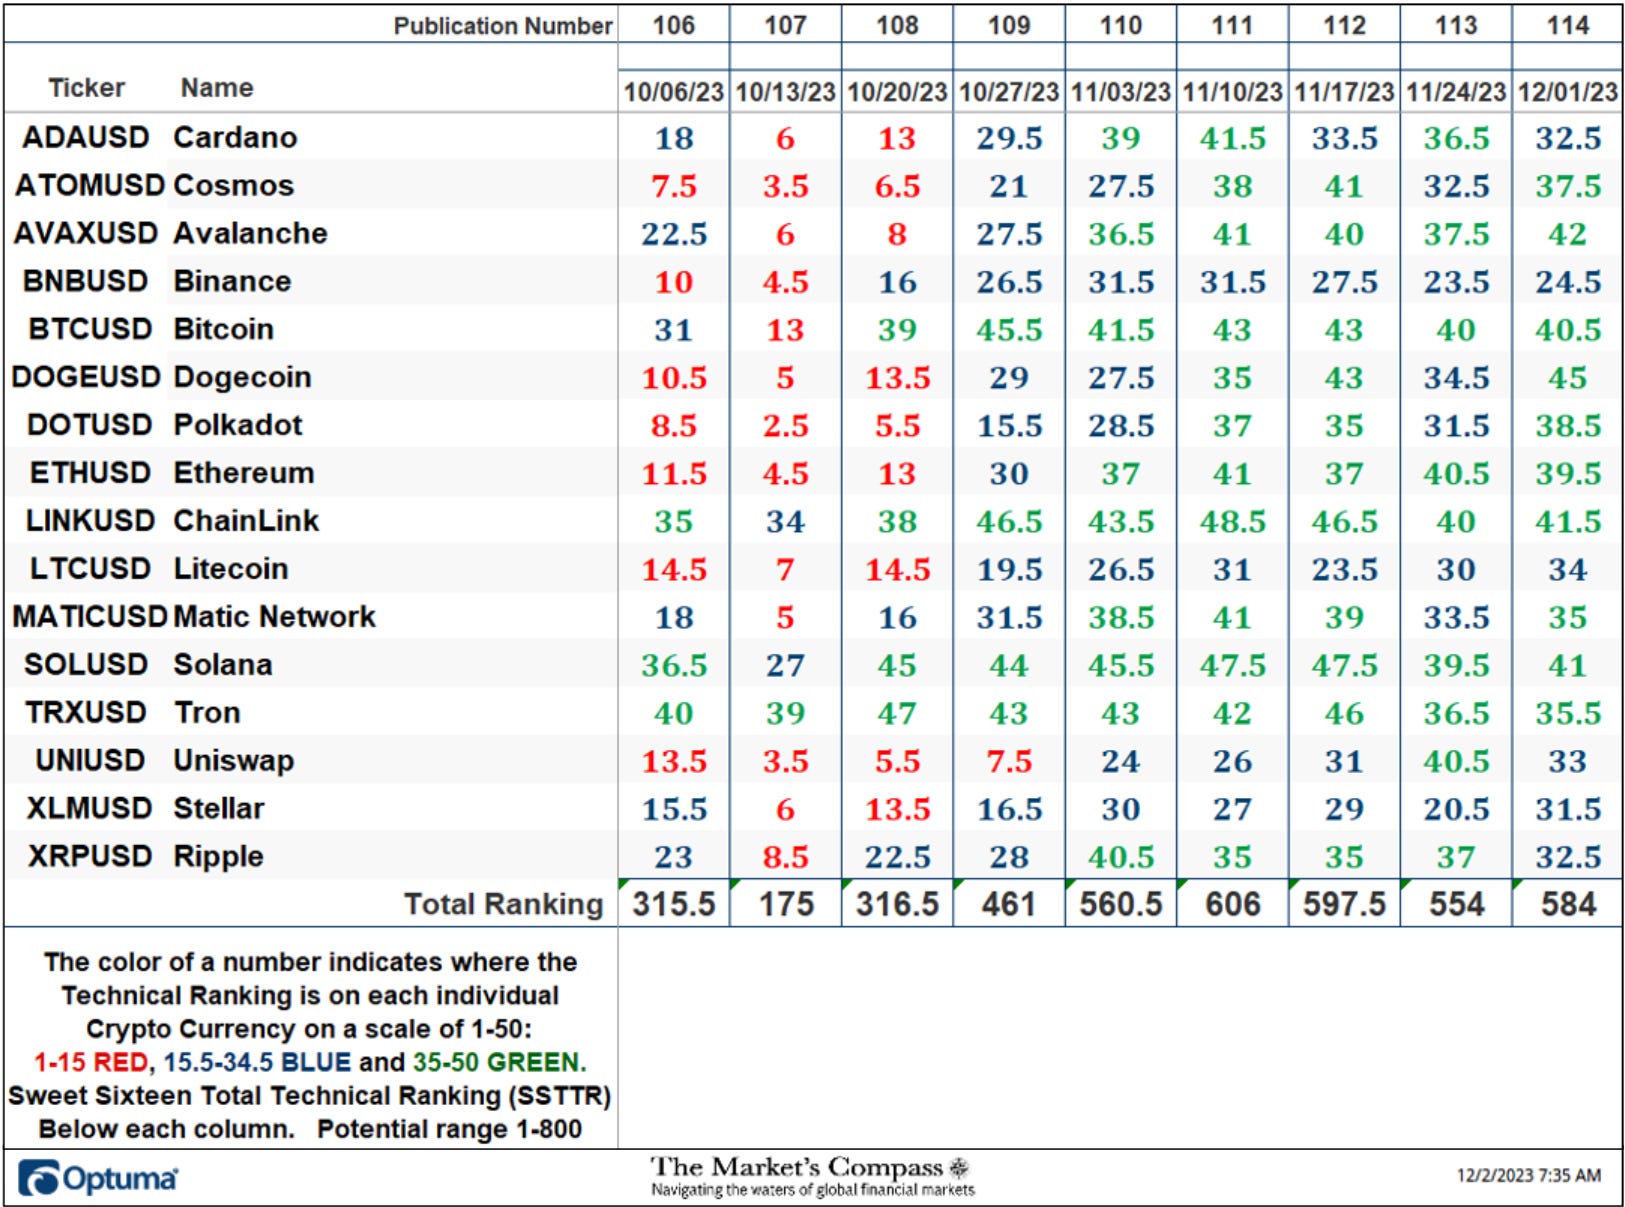Select the BNBUSD ticker cell
Viewport: 1625px width, 1207px height.
click(86, 281)
